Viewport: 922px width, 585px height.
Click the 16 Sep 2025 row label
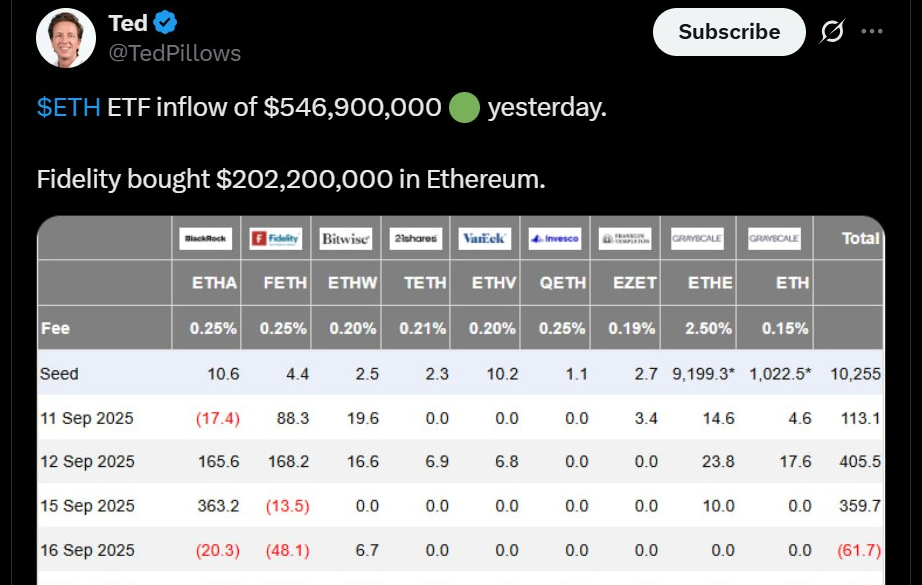click(87, 550)
